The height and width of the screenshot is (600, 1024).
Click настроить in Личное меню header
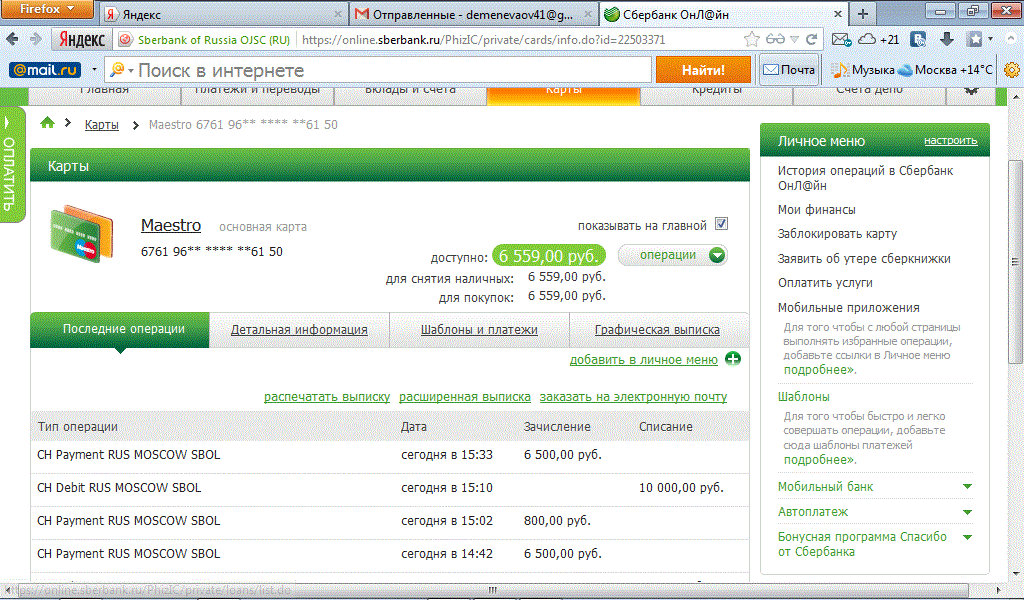(950, 140)
